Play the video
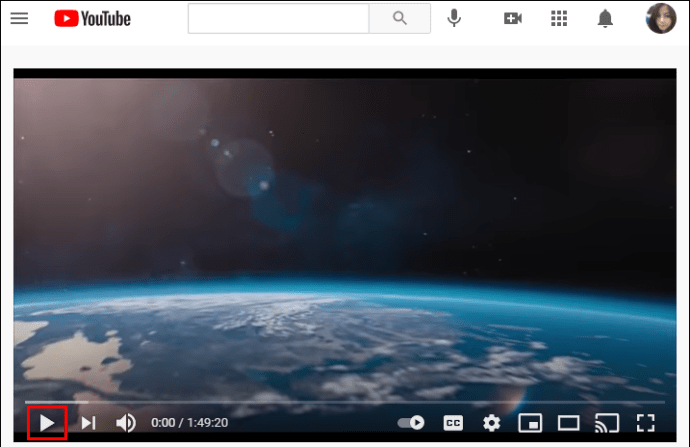Viewport: 690px width, 447px height. (47, 423)
